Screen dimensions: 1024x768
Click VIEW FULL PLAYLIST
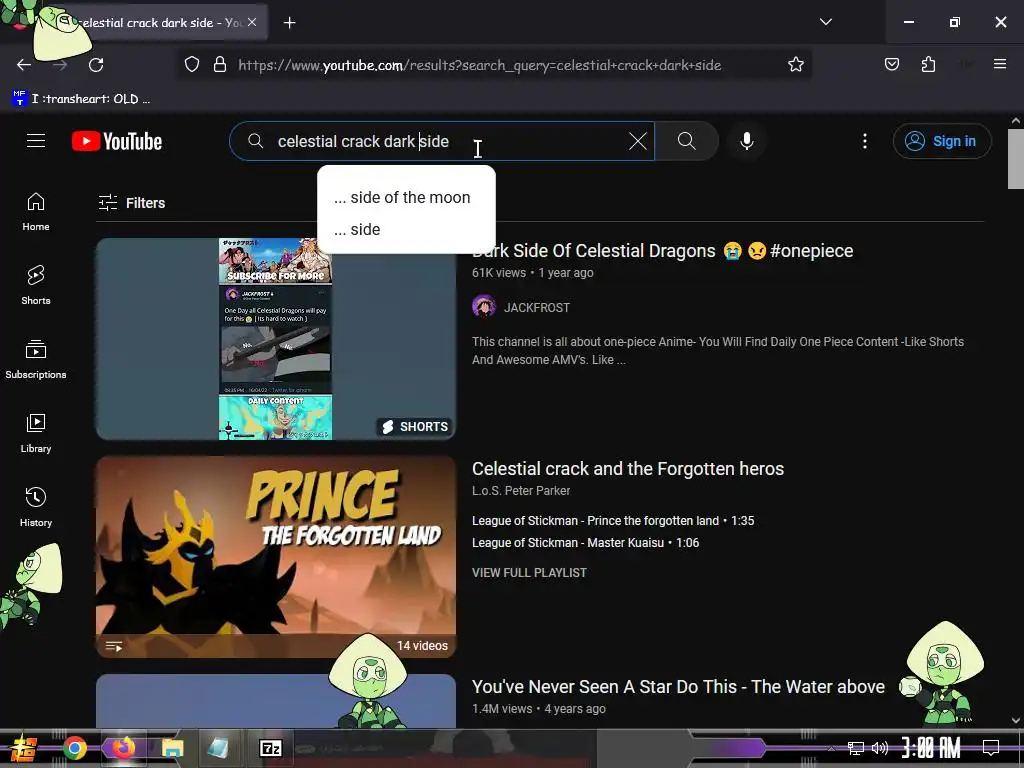530,573
